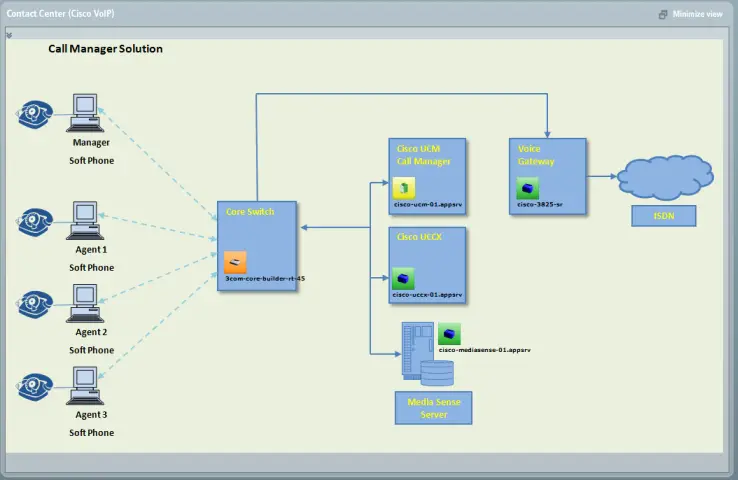Click the cisco-ucm-01.appsrv label
Viewport: 738px width, 480px height.
(428, 205)
